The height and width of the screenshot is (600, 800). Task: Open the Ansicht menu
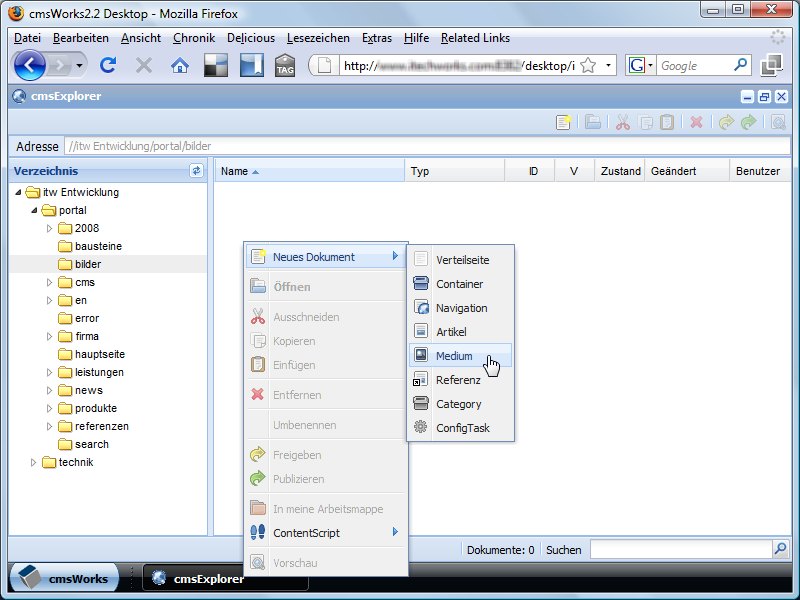coord(141,38)
